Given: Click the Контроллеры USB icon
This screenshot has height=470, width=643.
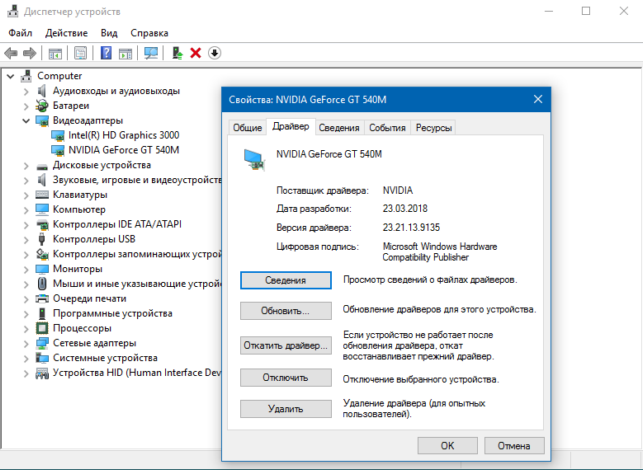Looking at the screenshot, I should [x=41, y=239].
